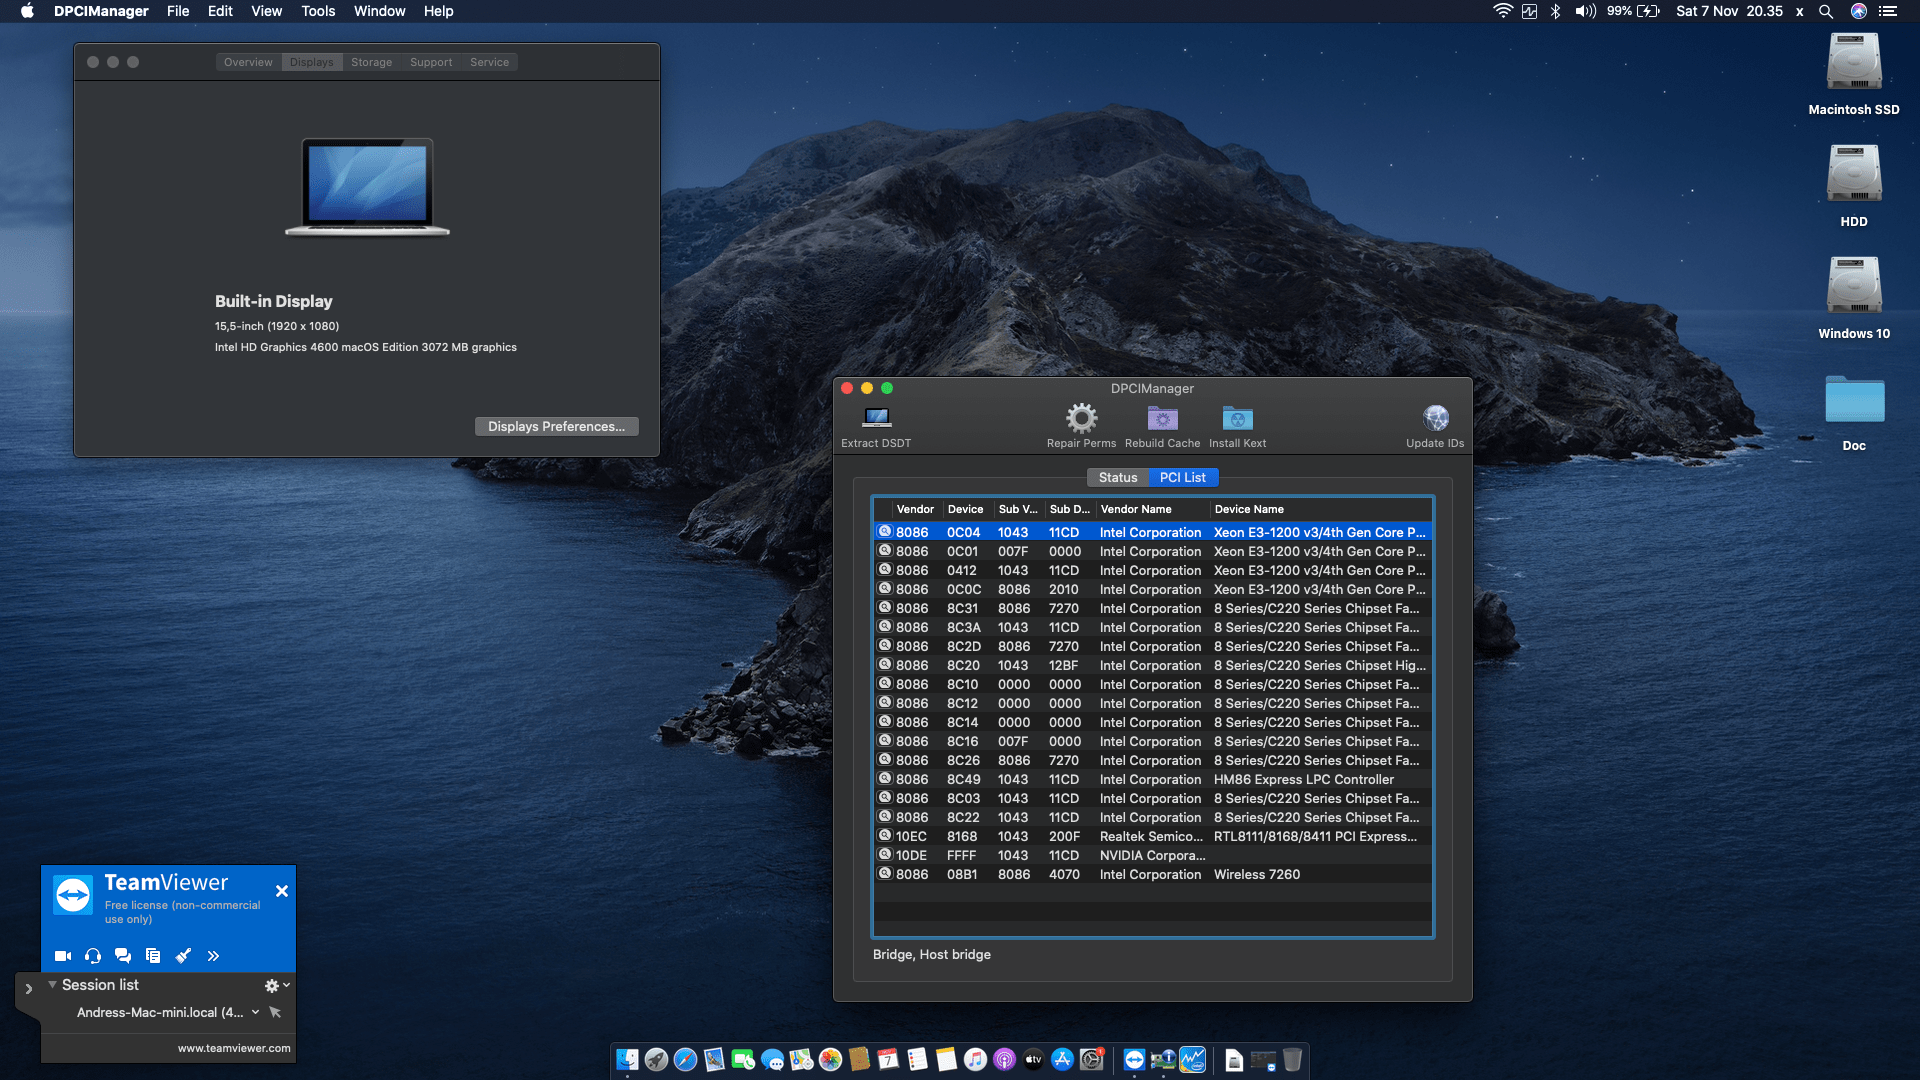Start a video call in TeamViewer

coord(62,956)
